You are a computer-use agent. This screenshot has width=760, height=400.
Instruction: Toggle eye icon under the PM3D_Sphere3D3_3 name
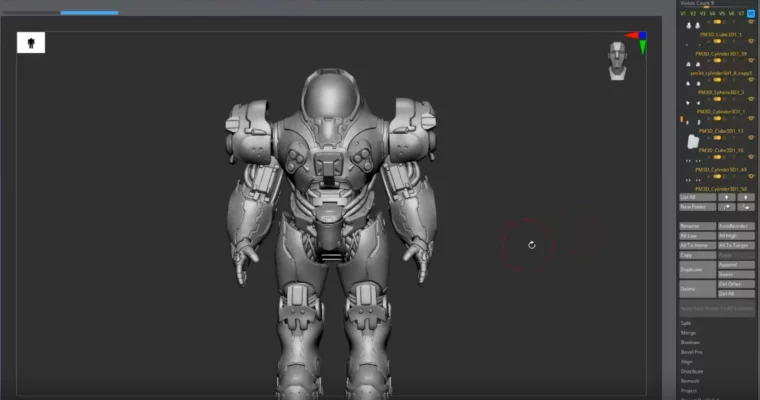[752, 99]
